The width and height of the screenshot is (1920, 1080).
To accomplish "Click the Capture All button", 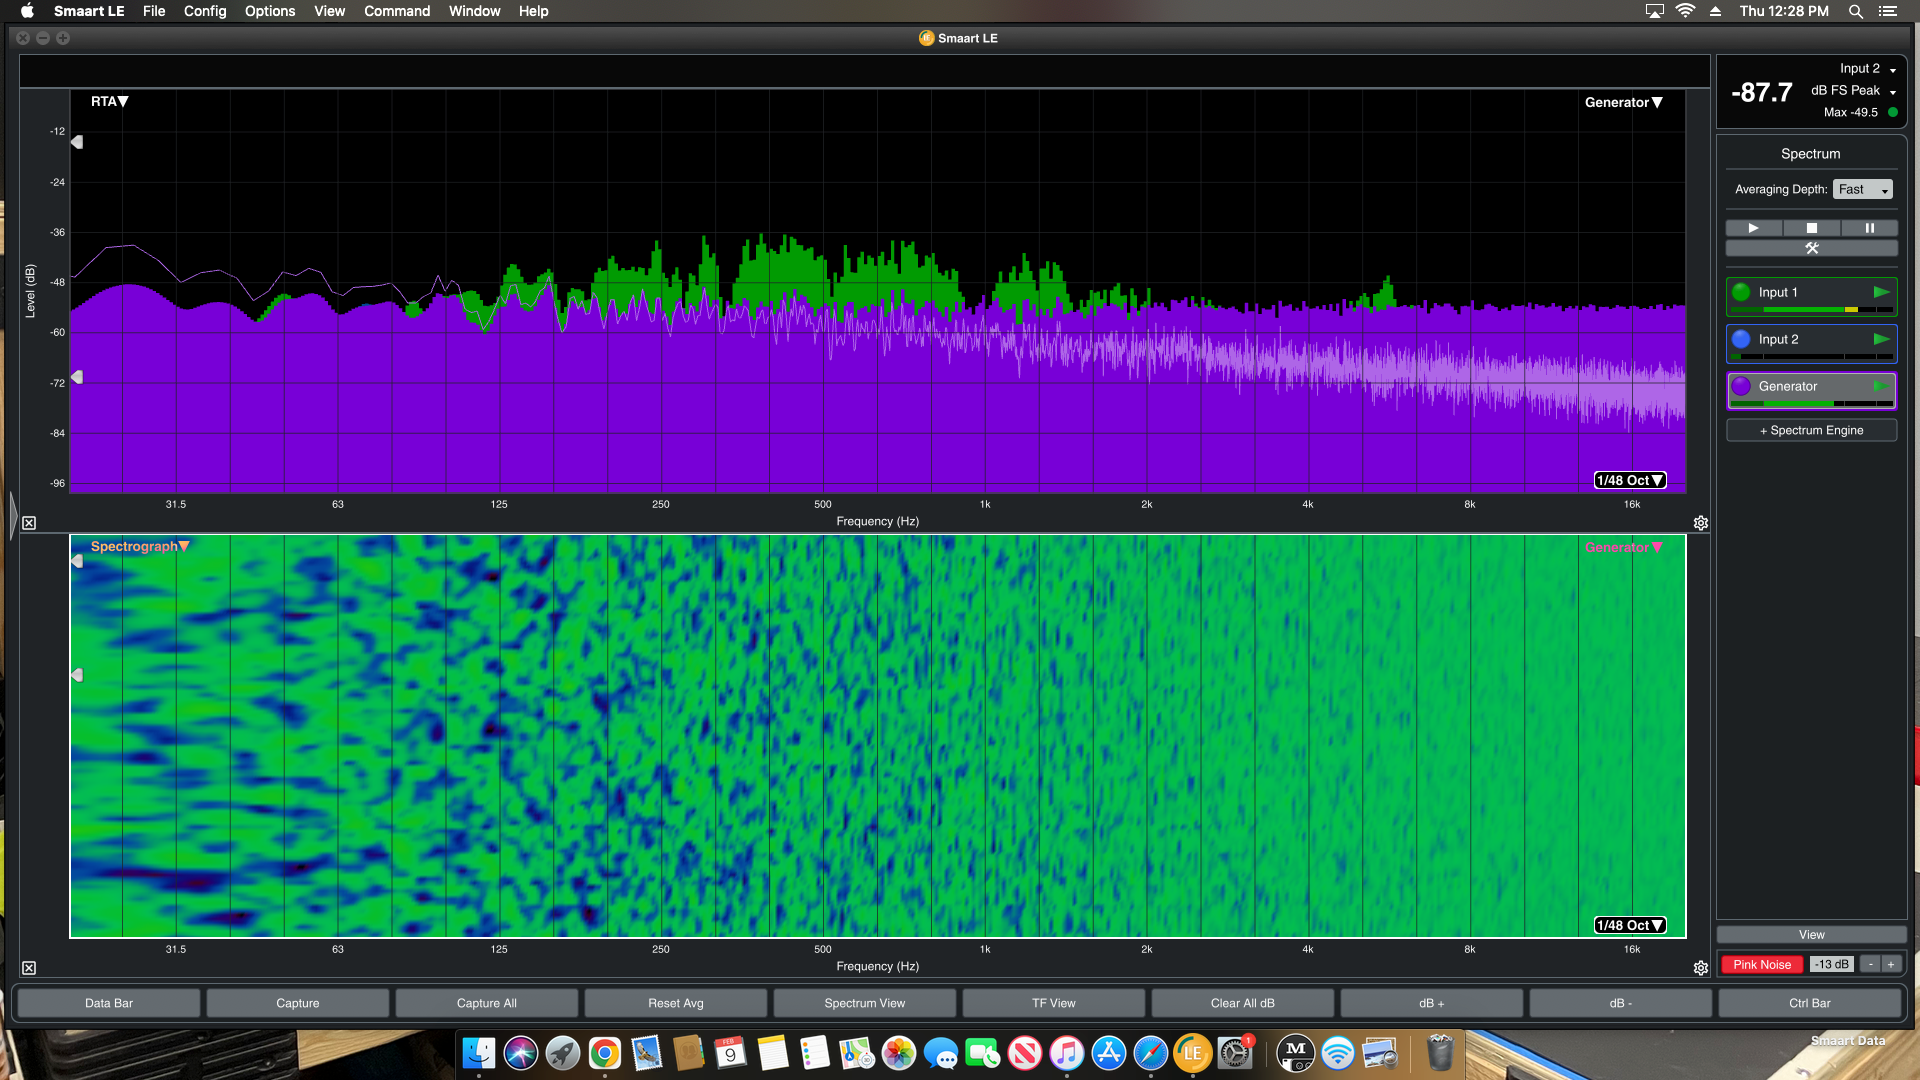I will pos(487,1003).
